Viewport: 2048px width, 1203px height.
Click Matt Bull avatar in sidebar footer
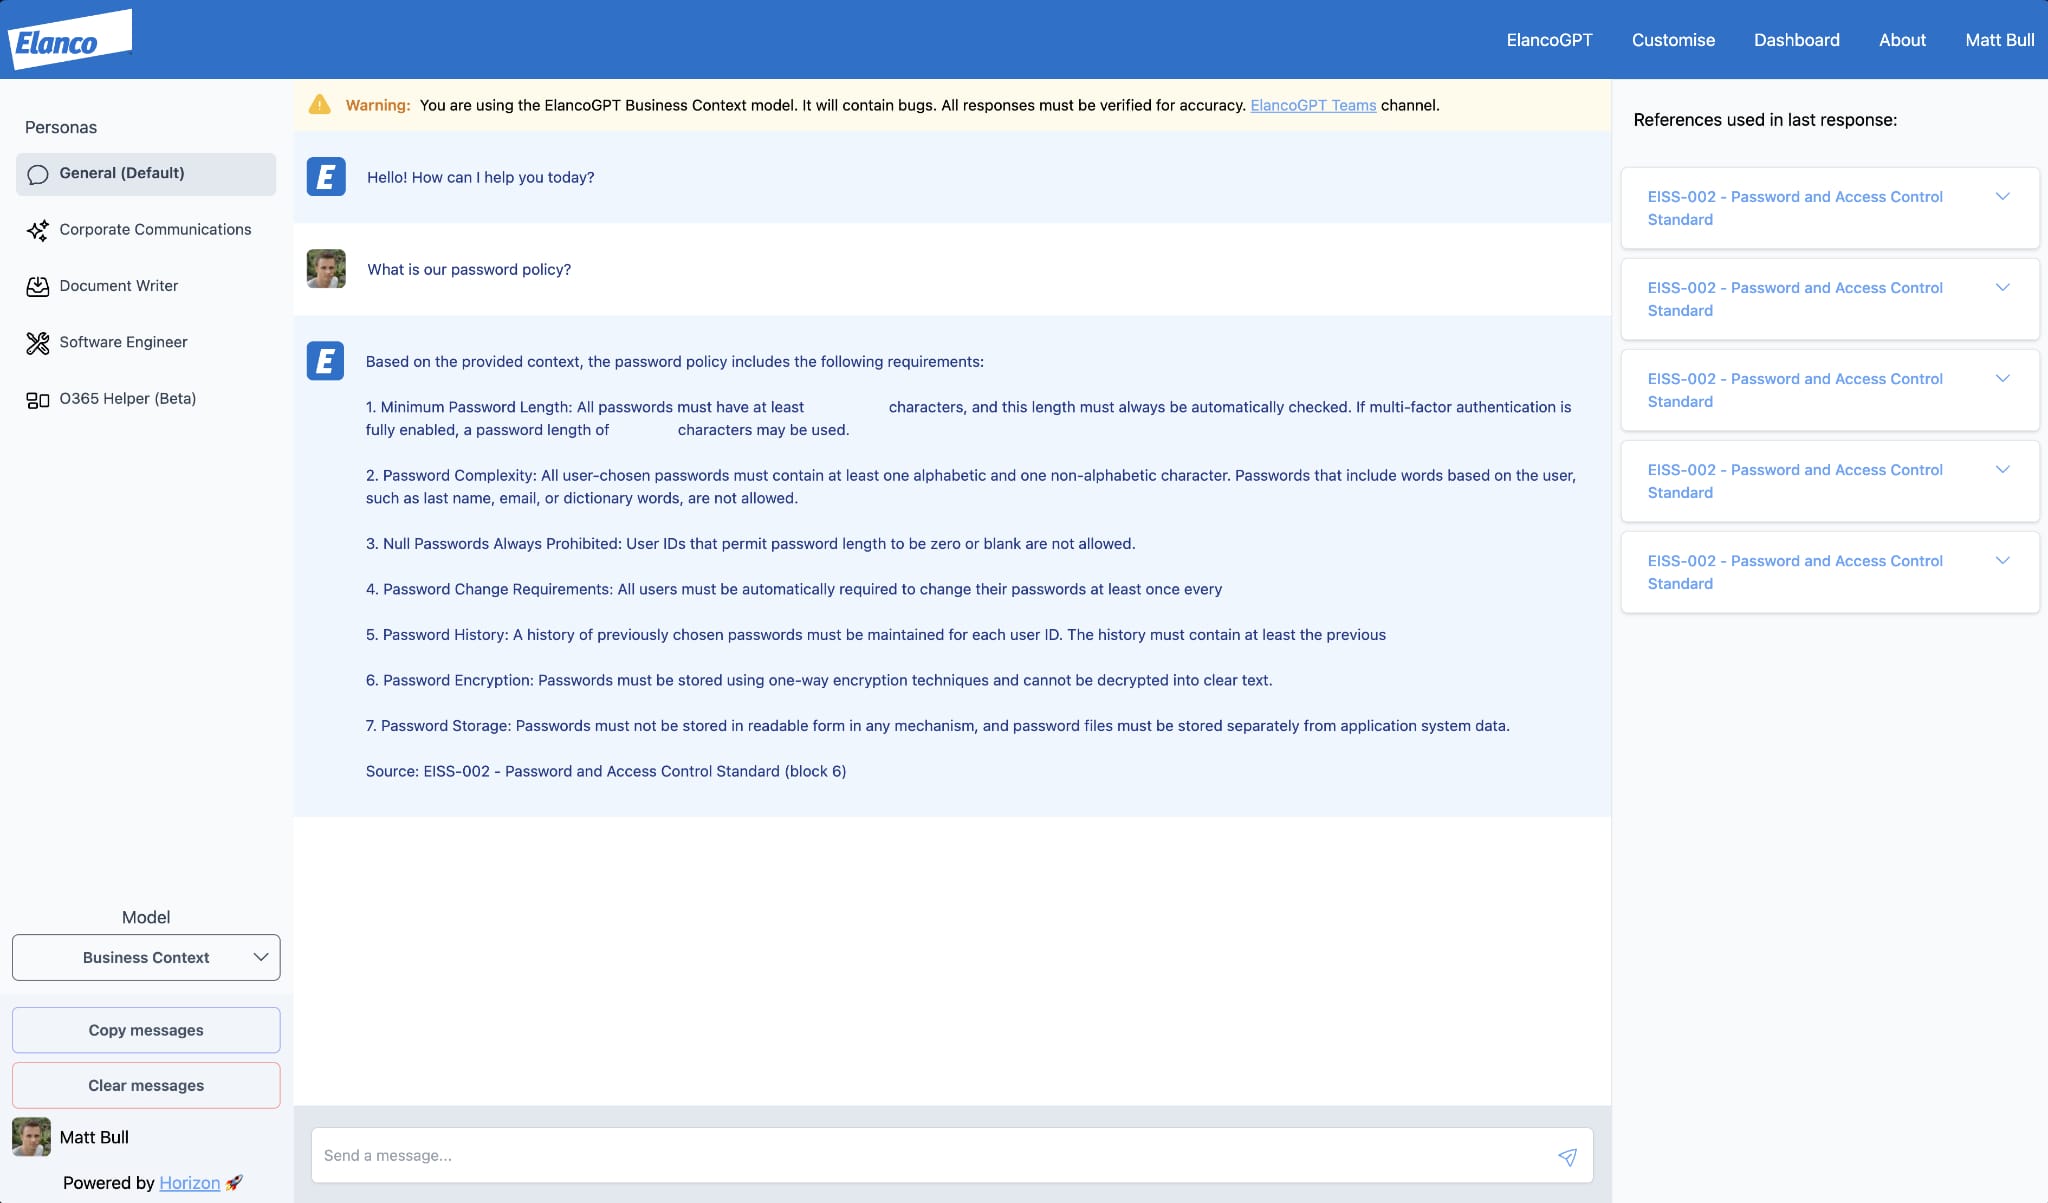pyautogui.click(x=31, y=1137)
